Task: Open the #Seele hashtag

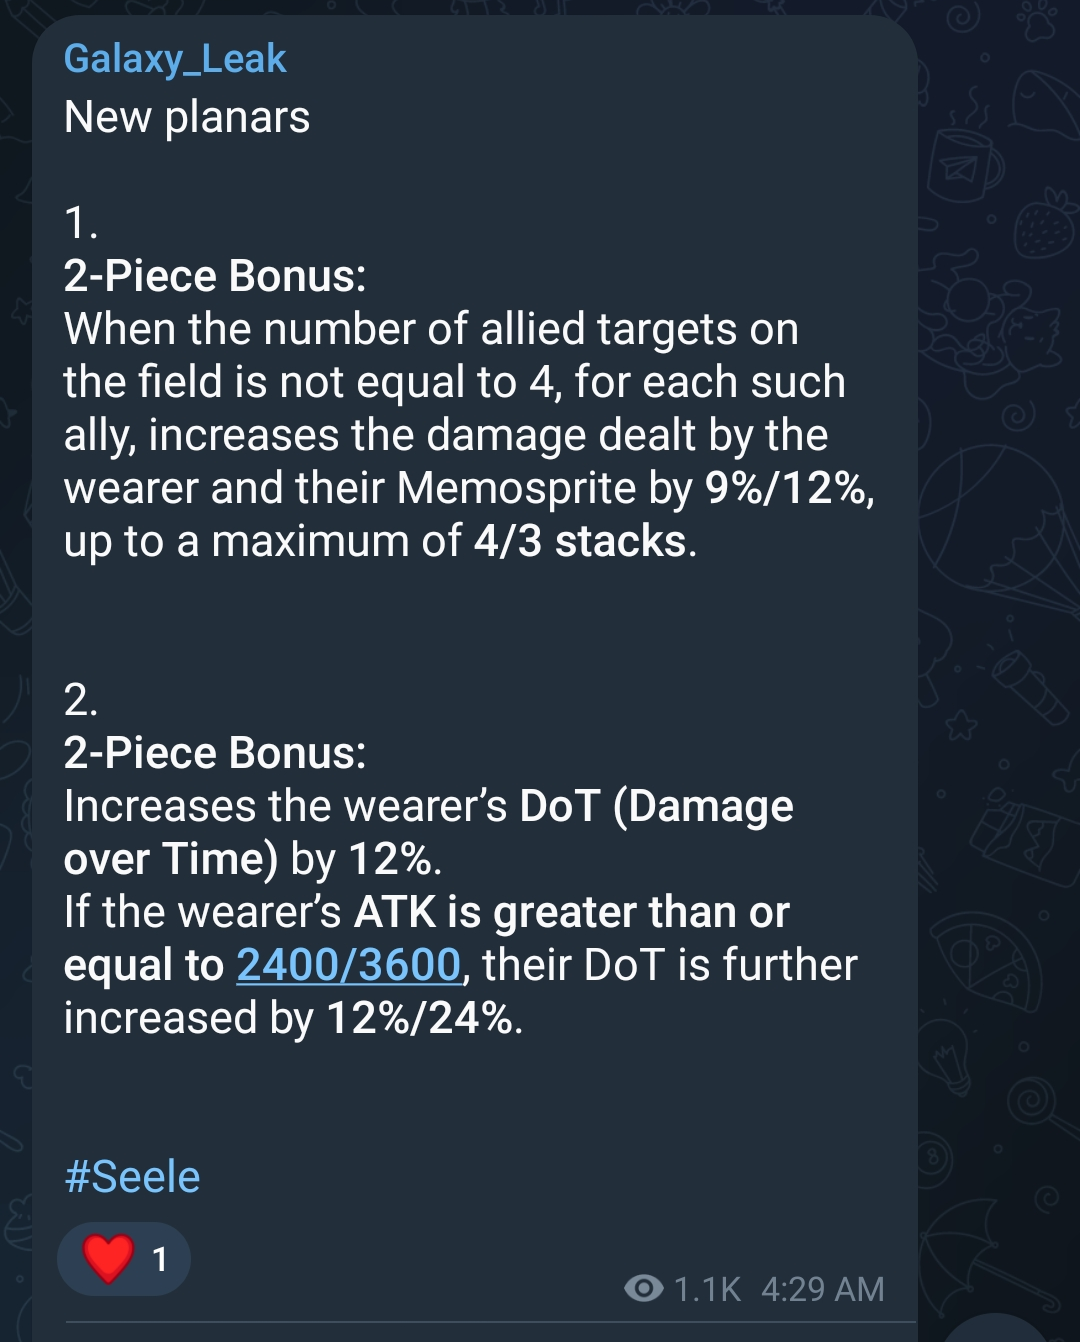Action: (x=132, y=1177)
